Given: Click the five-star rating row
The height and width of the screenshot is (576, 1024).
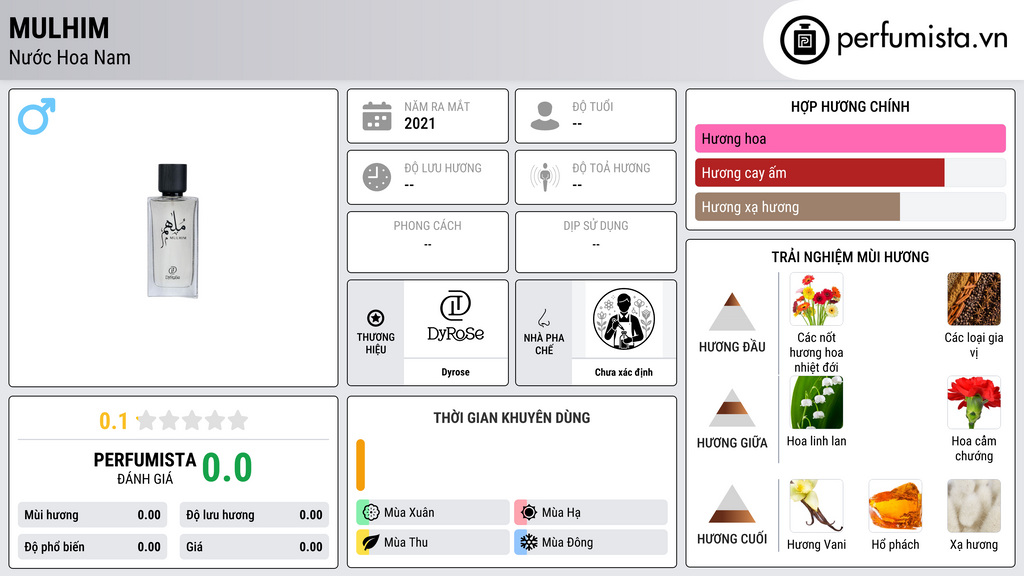Looking at the screenshot, I should 192,421.
